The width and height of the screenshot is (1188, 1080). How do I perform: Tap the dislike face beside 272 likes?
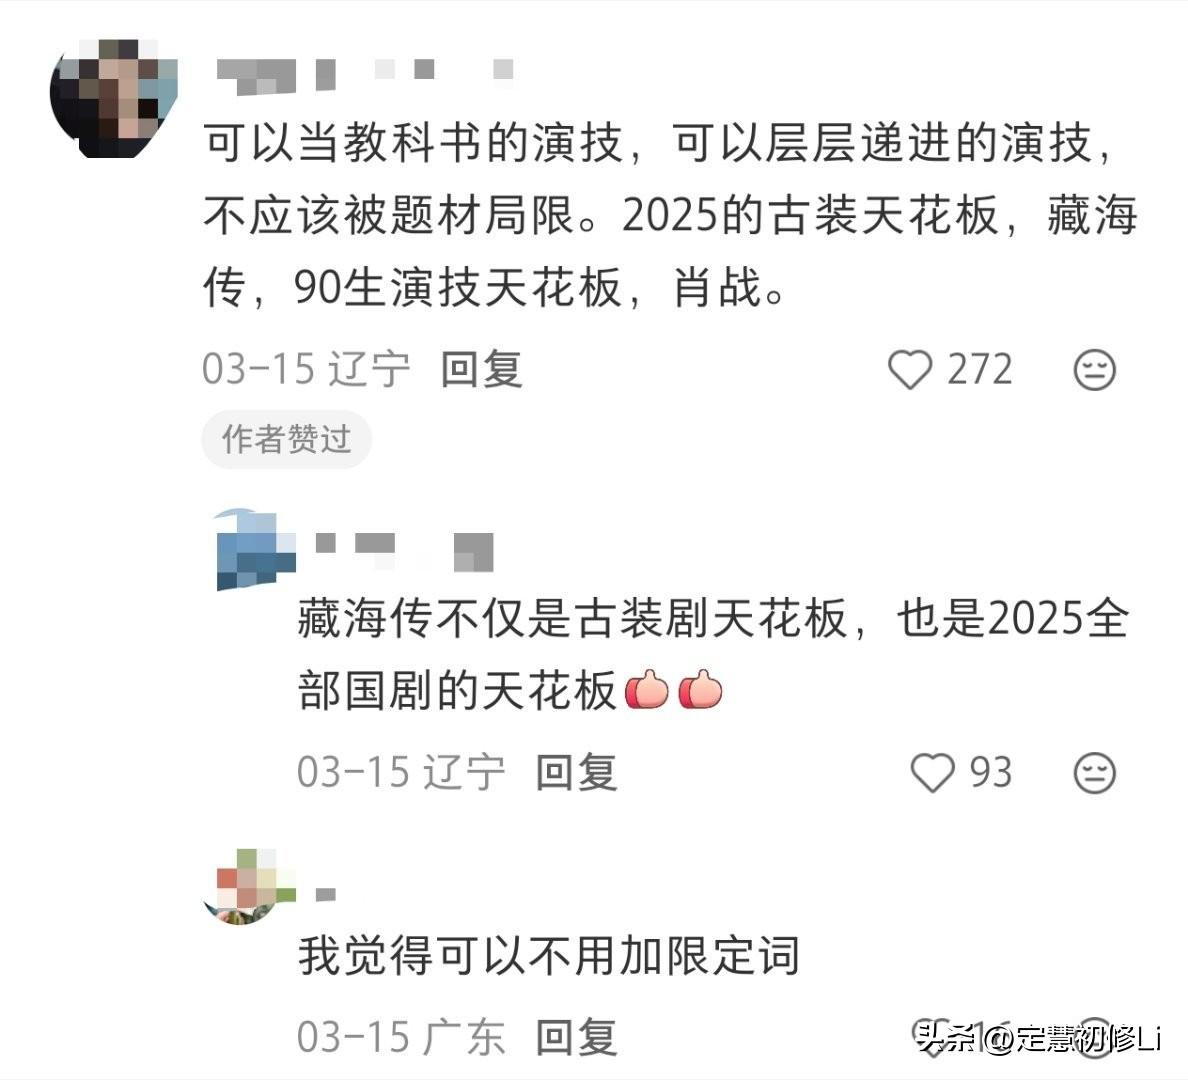click(x=1095, y=370)
